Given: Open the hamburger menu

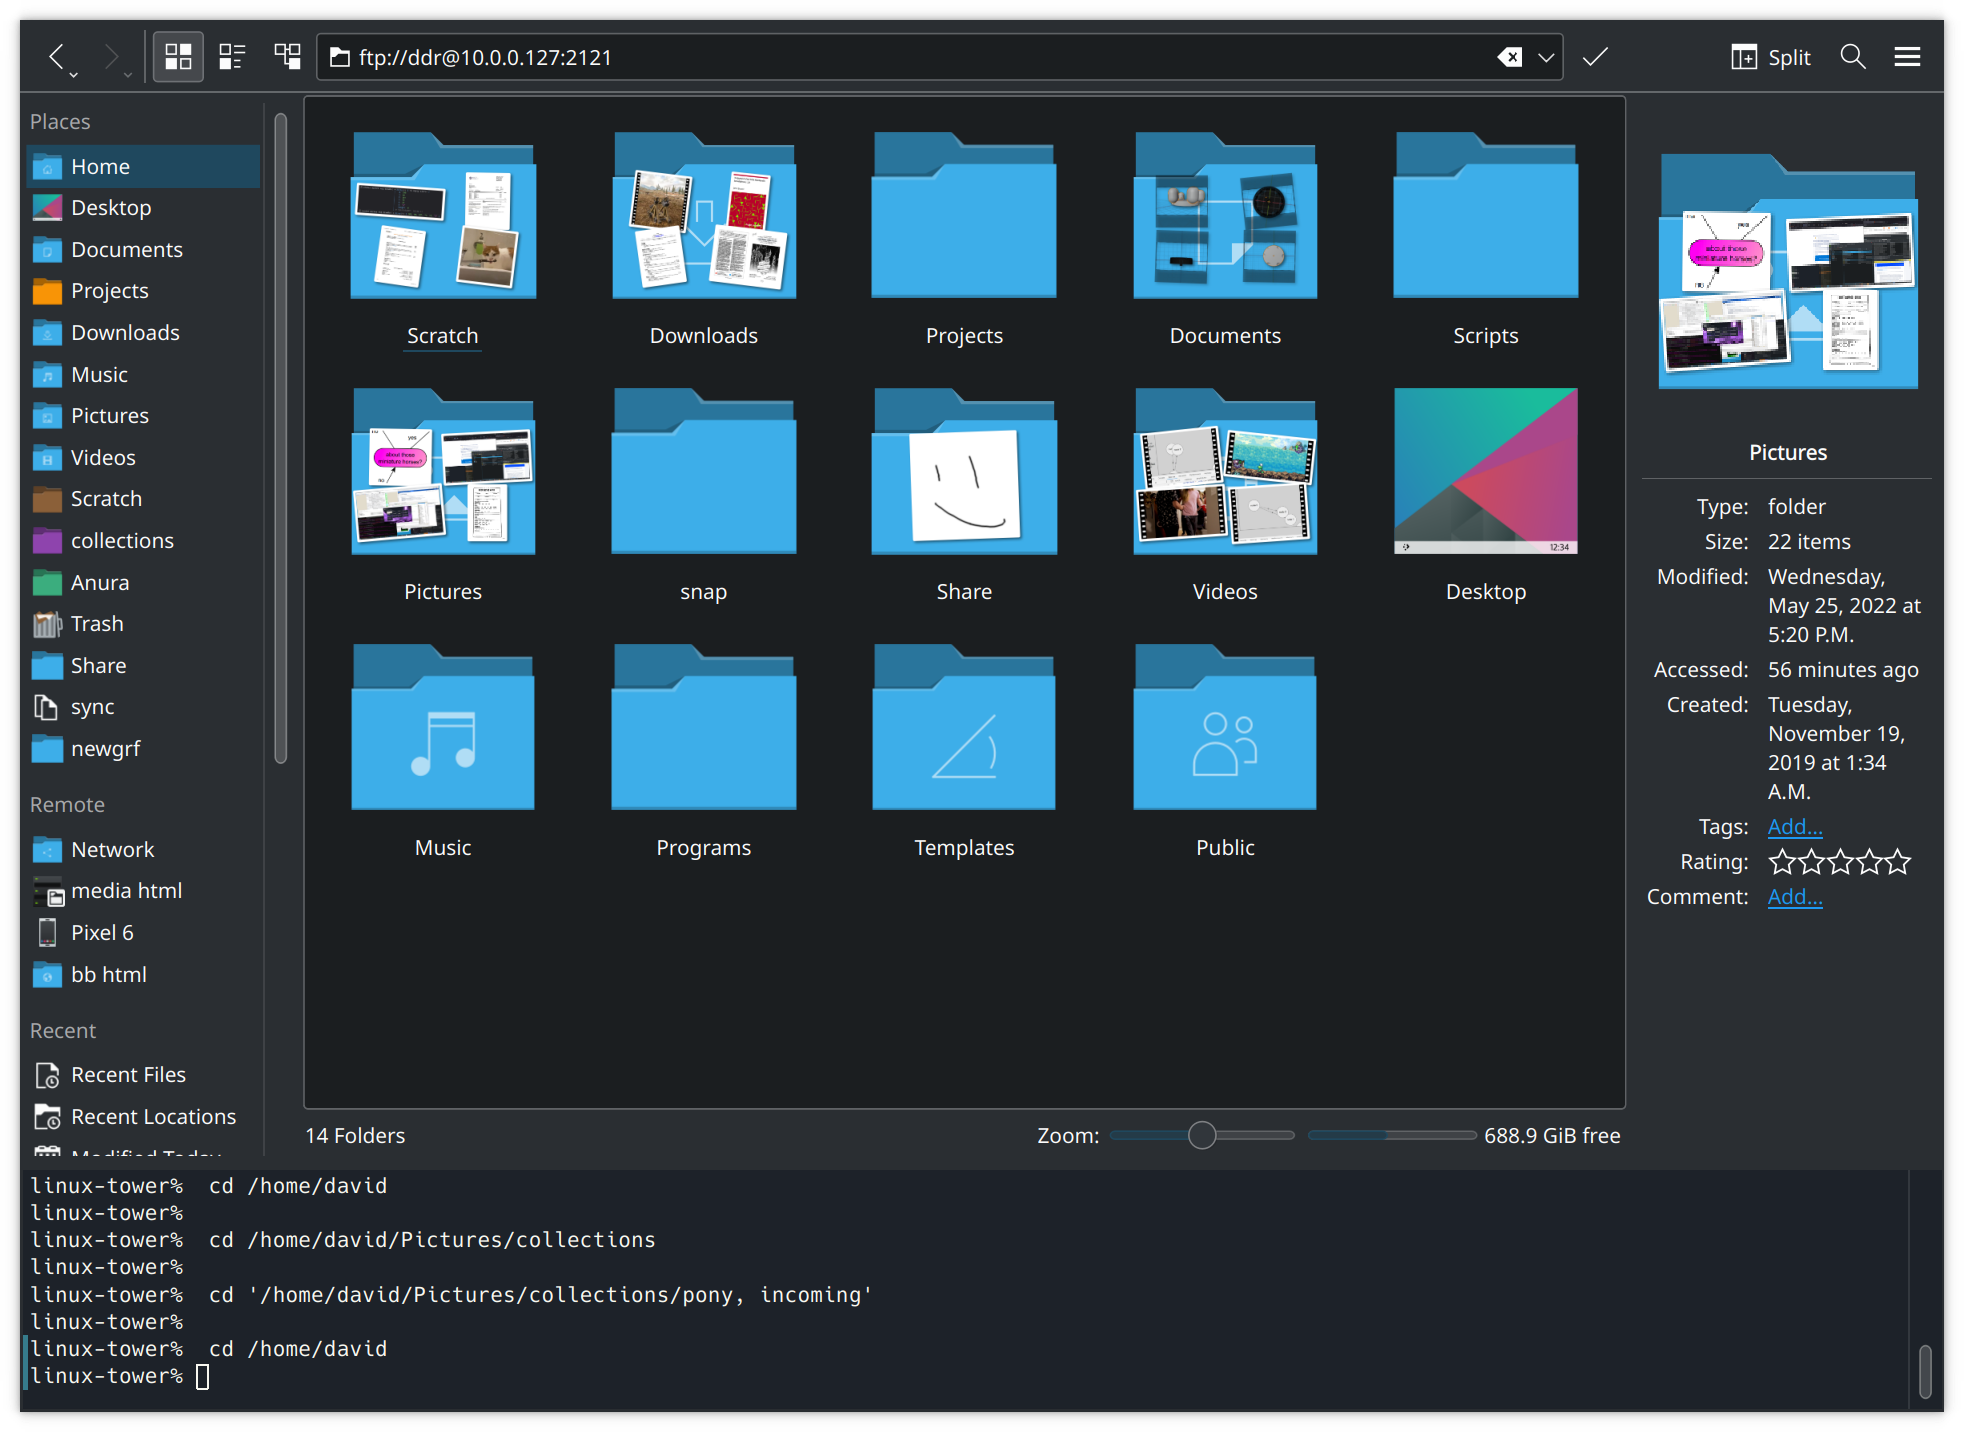Looking at the screenshot, I should (x=1907, y=57).
